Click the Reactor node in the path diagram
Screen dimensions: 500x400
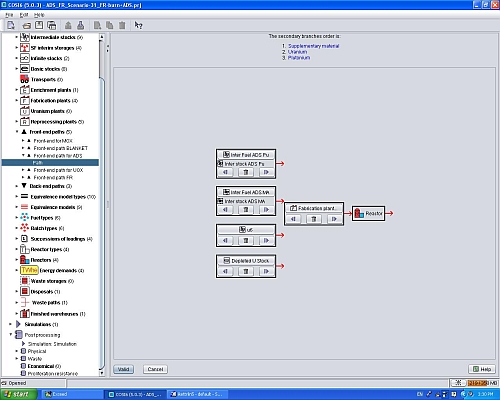coord(368,213)
